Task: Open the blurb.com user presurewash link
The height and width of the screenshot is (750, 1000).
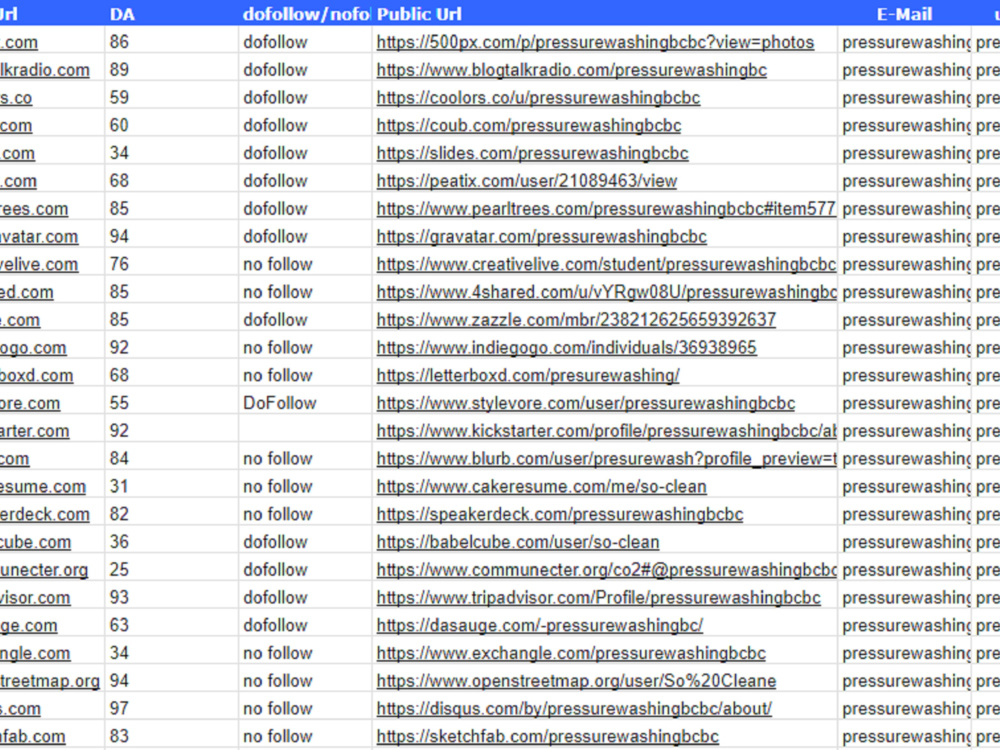Action: point(606,459)
